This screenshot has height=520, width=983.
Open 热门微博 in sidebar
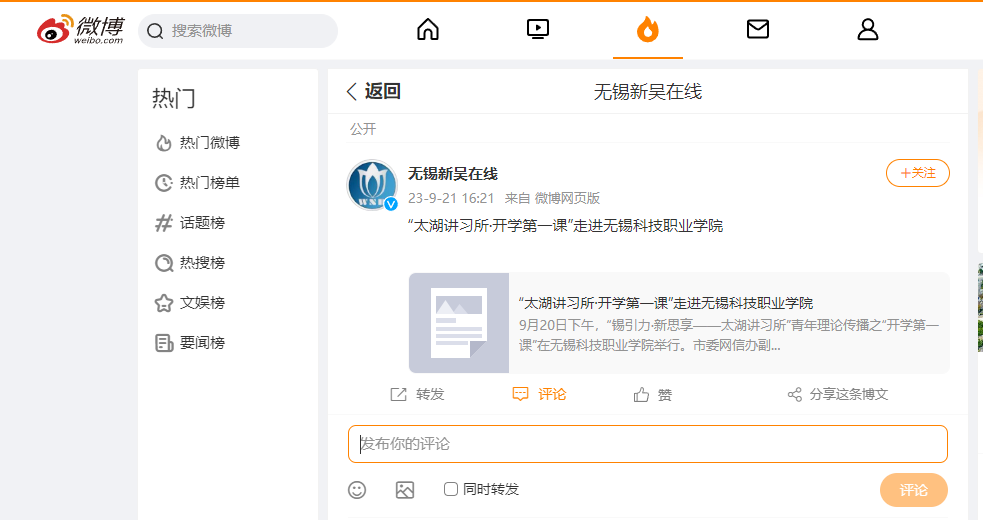(197, 143)
